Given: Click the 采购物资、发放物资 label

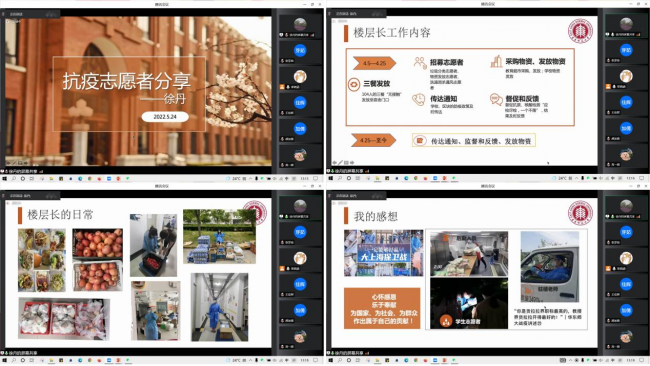Looking at the screenshot, I should 535,62.
